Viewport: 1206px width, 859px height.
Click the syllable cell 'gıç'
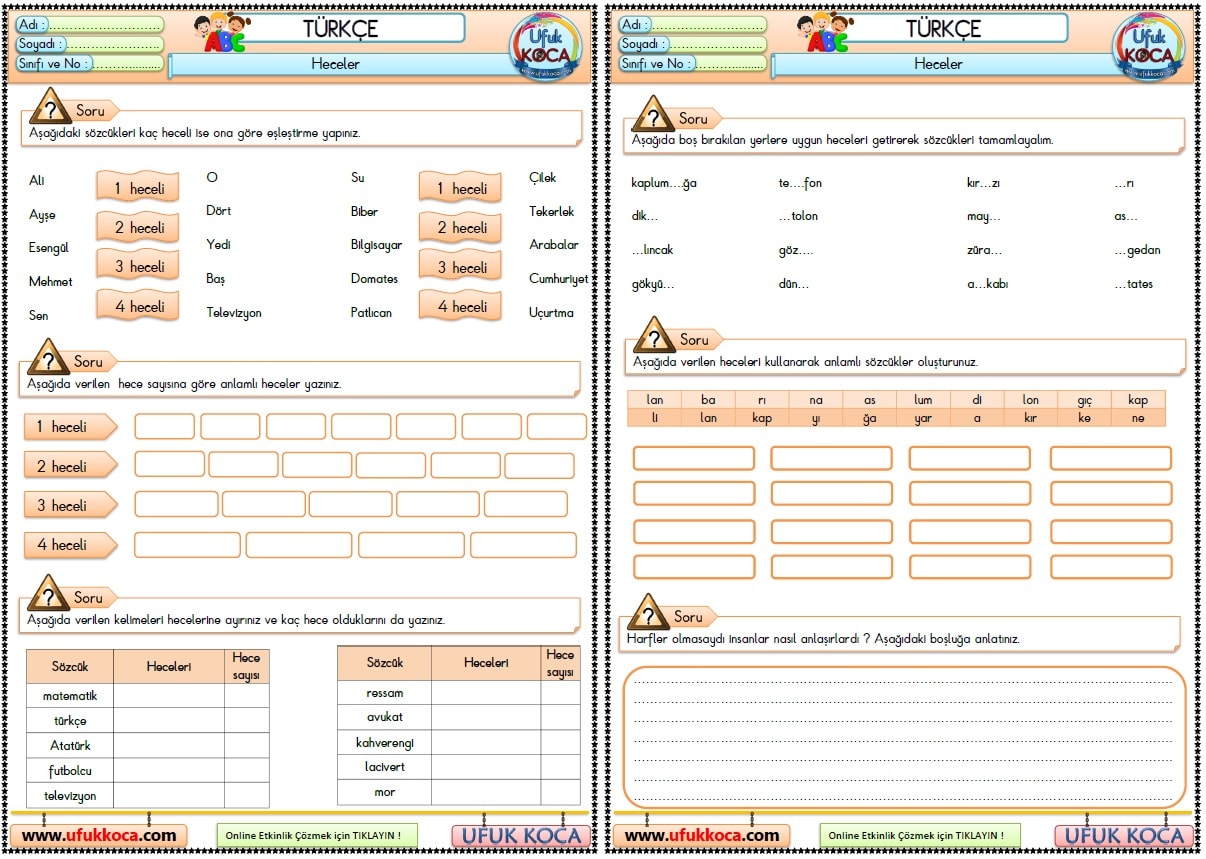point(1084,399)
